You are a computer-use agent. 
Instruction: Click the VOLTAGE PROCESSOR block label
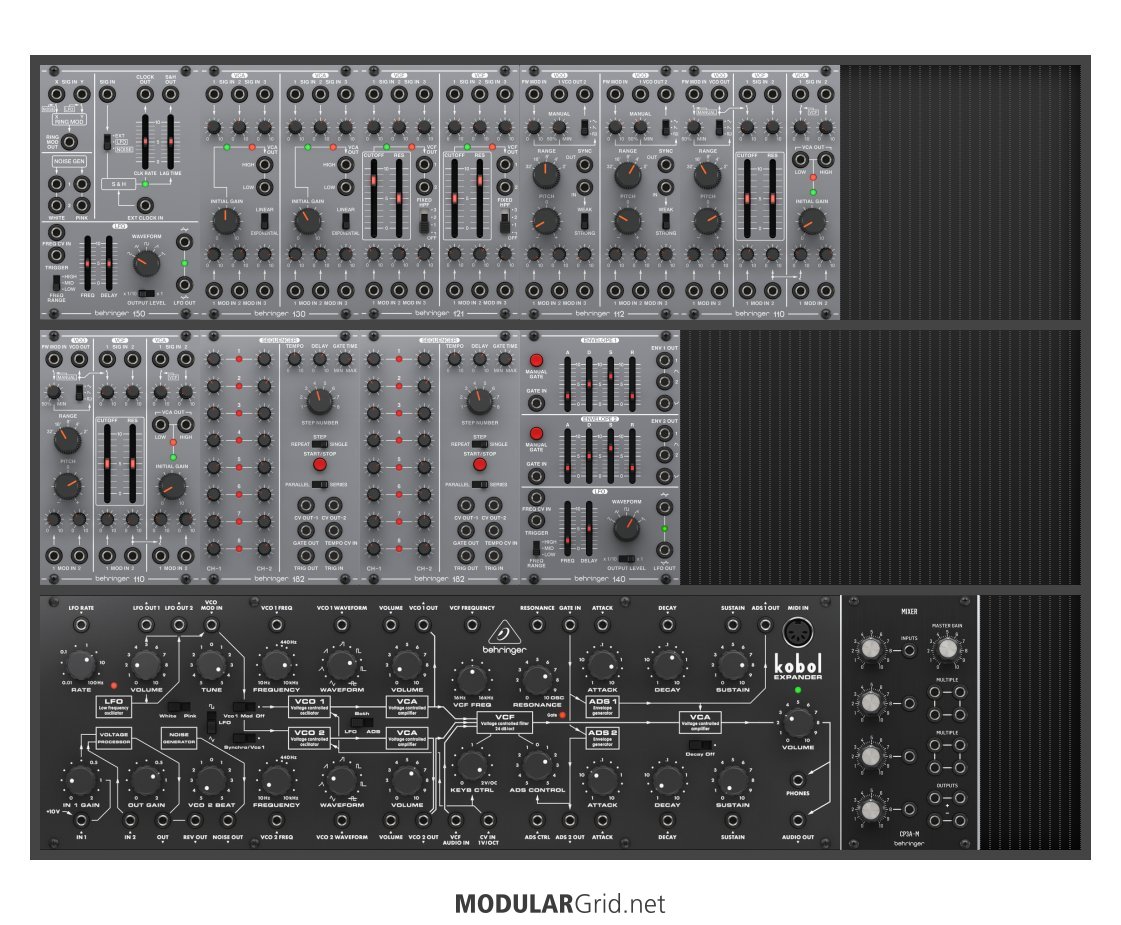pos(114,738)
